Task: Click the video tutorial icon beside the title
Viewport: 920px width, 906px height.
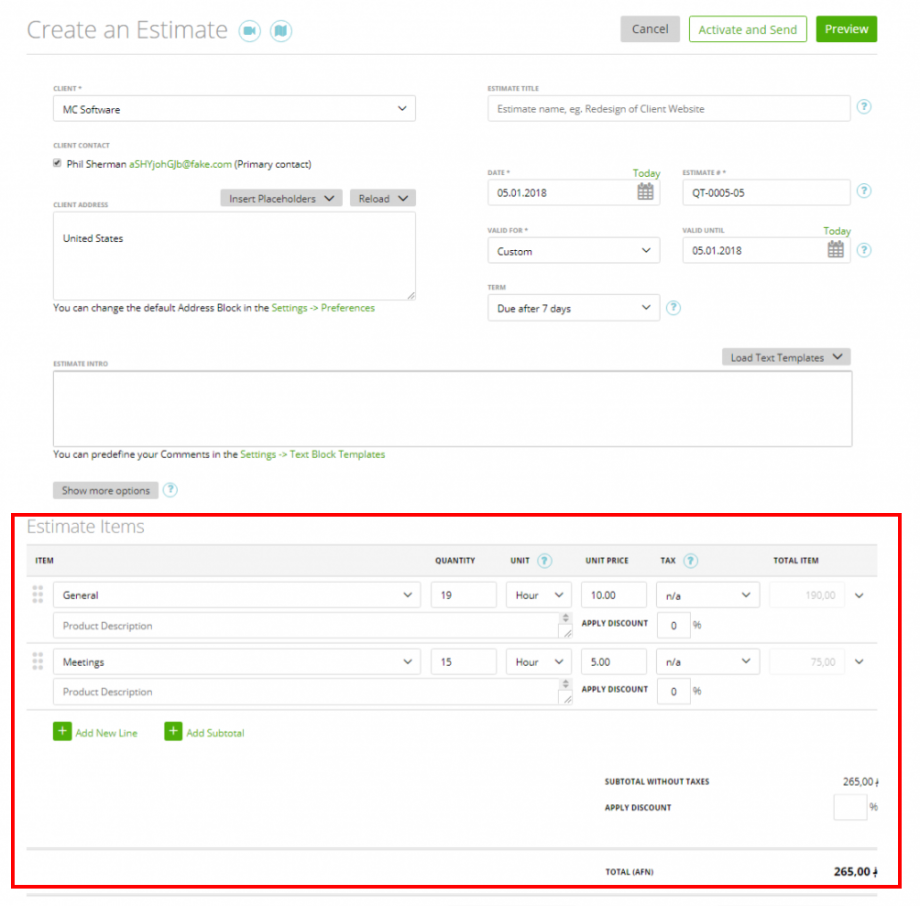Action: click(250, 31)
